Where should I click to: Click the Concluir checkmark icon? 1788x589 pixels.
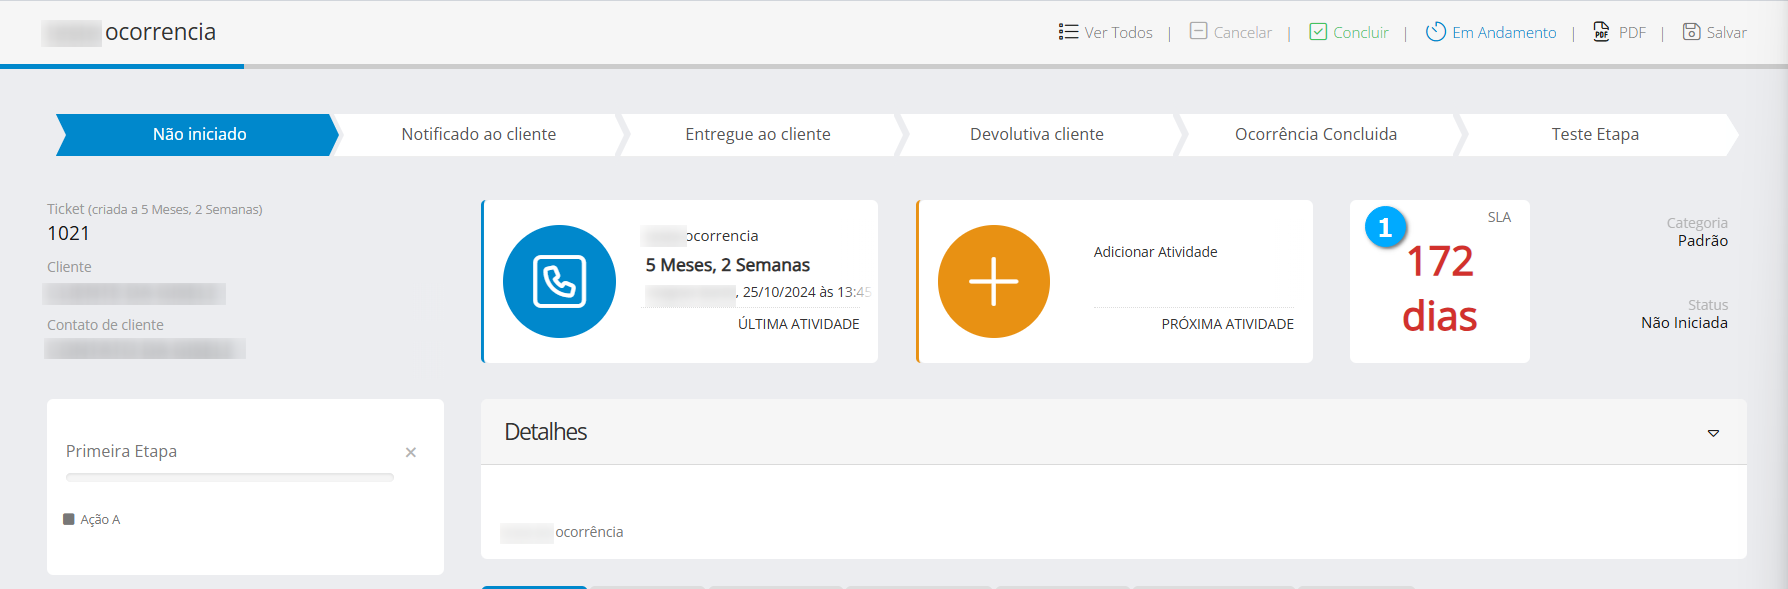tap(1318, 32)
